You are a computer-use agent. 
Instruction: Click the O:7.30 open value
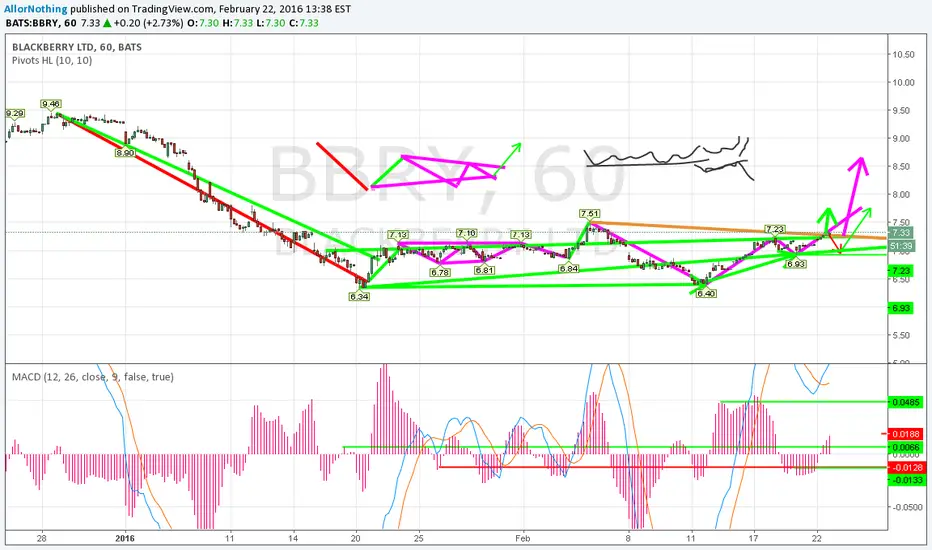point(203,23)
